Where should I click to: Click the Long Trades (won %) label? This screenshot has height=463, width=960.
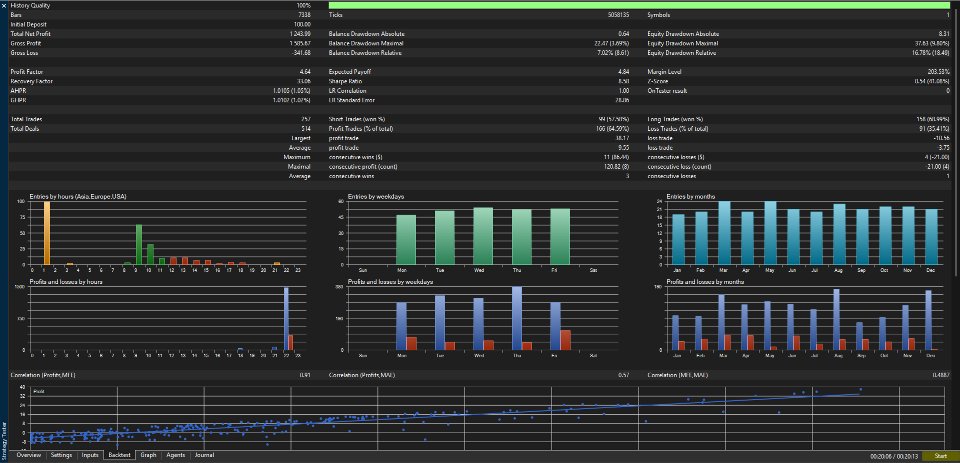(675, 119)
